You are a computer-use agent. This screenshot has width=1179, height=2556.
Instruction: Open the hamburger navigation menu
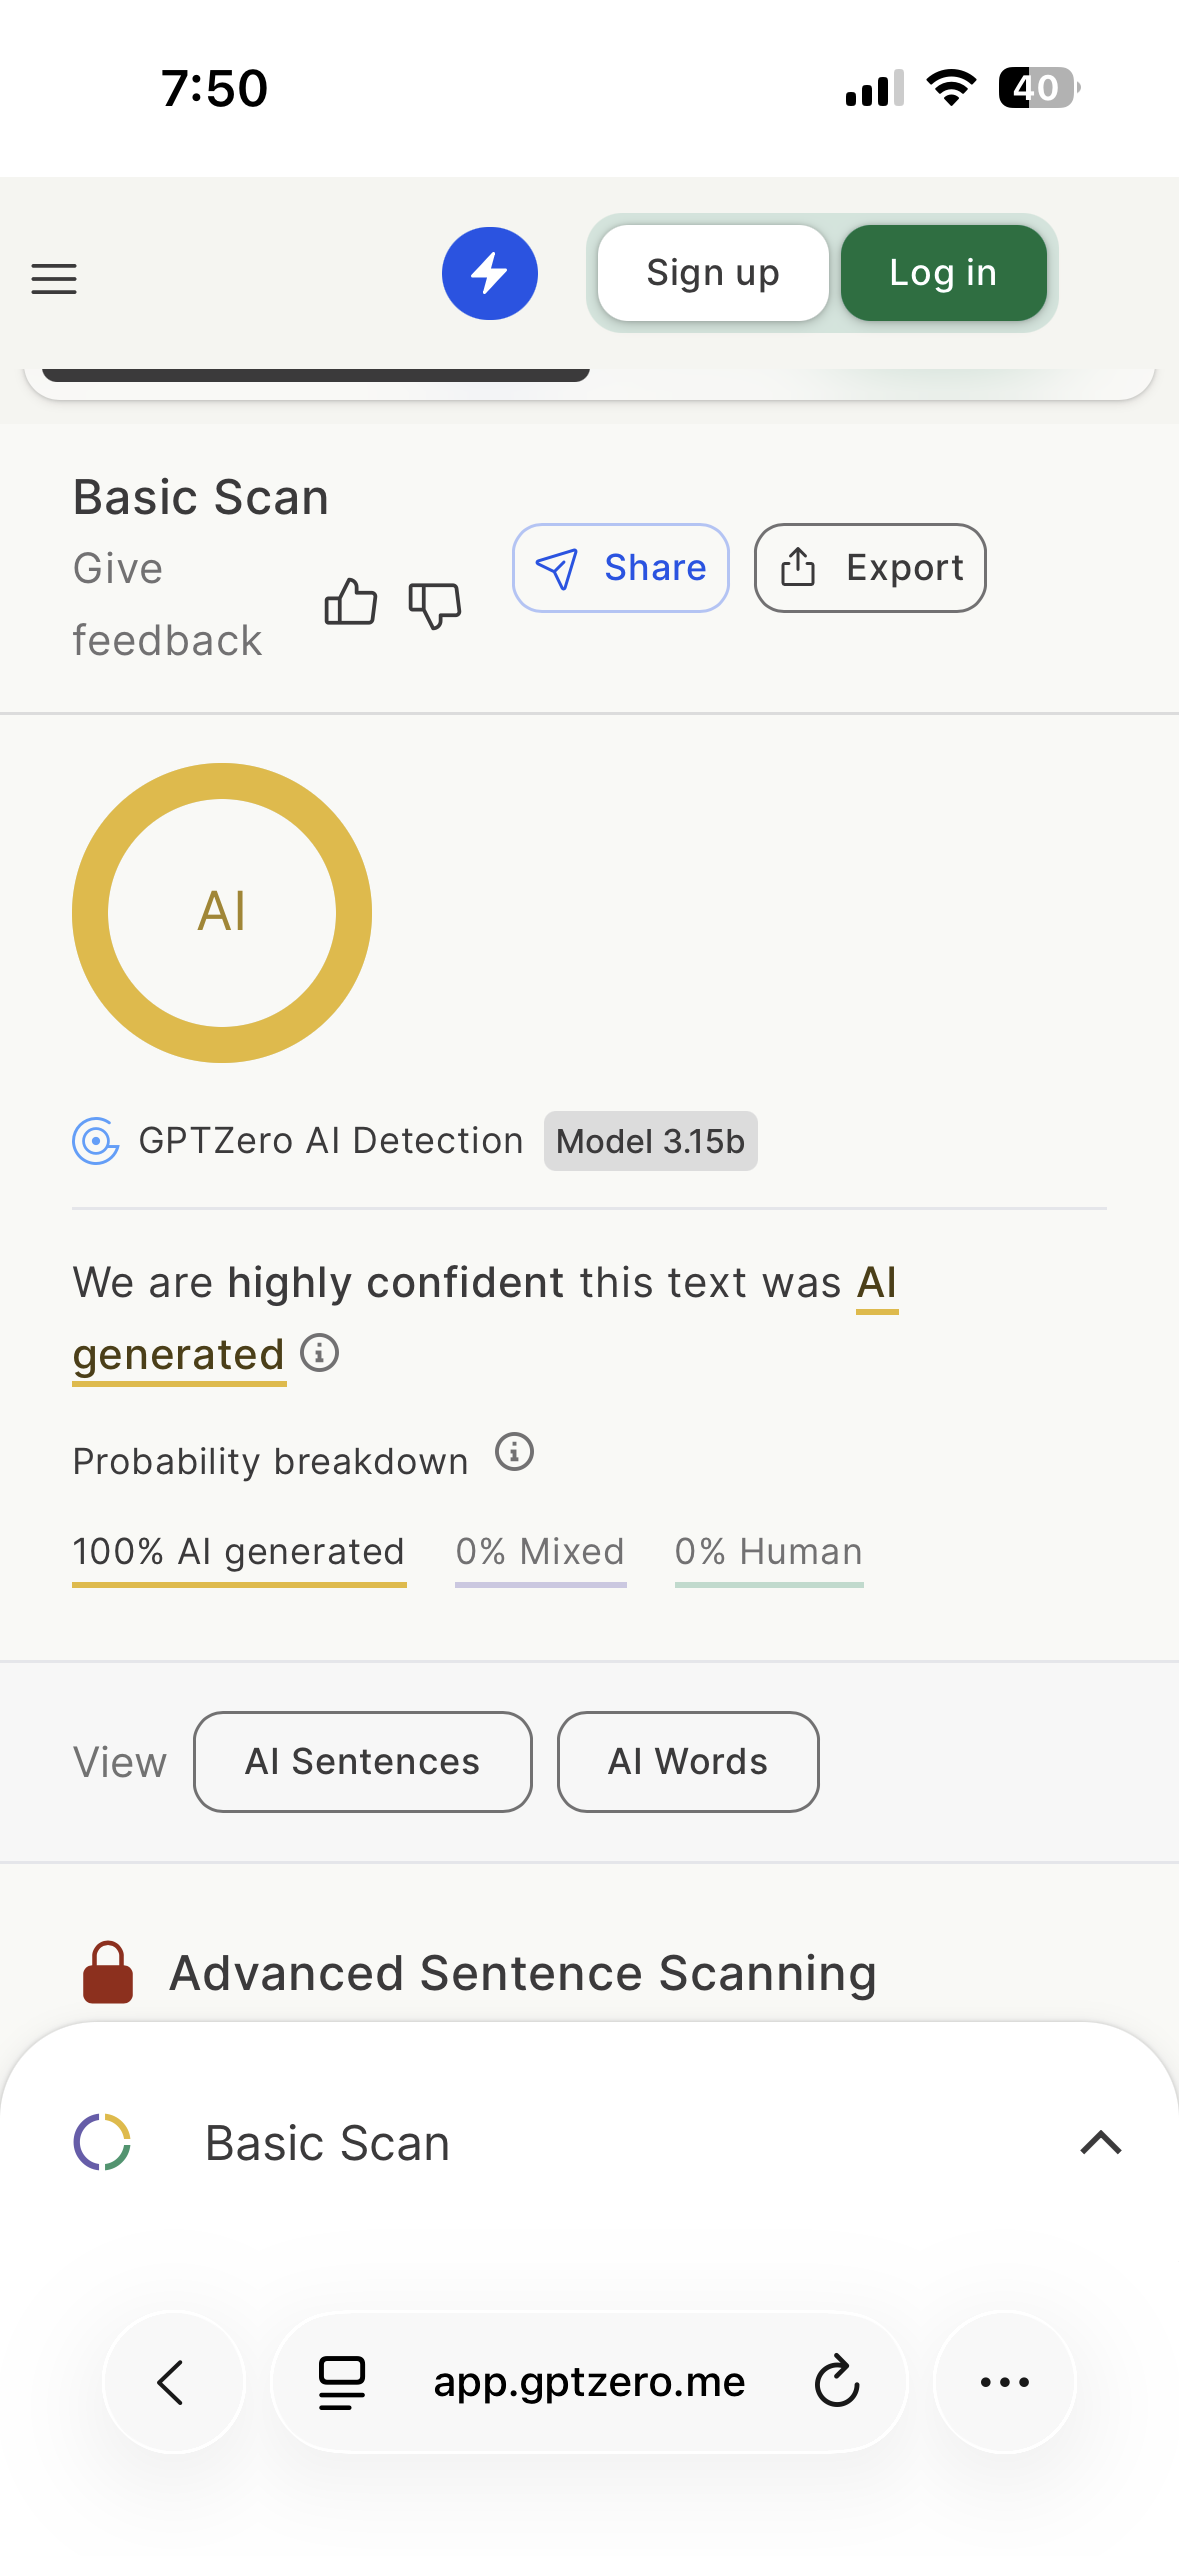tap(54, 279)
